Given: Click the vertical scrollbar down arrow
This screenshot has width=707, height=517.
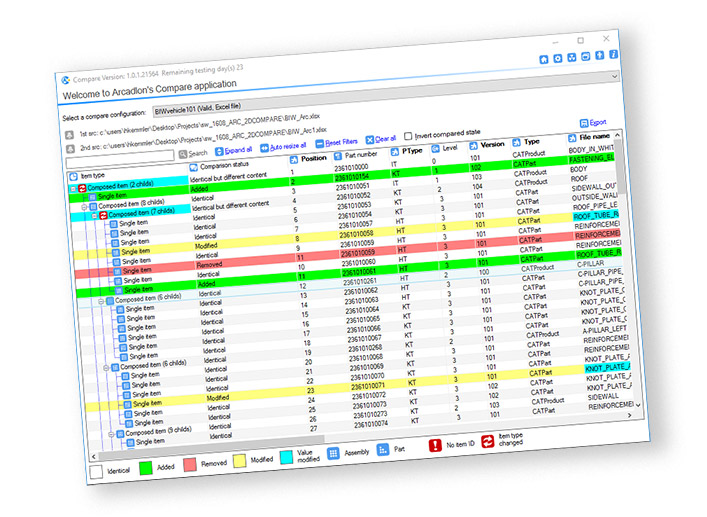Looking at the screenshot, I should pos(638,405).
